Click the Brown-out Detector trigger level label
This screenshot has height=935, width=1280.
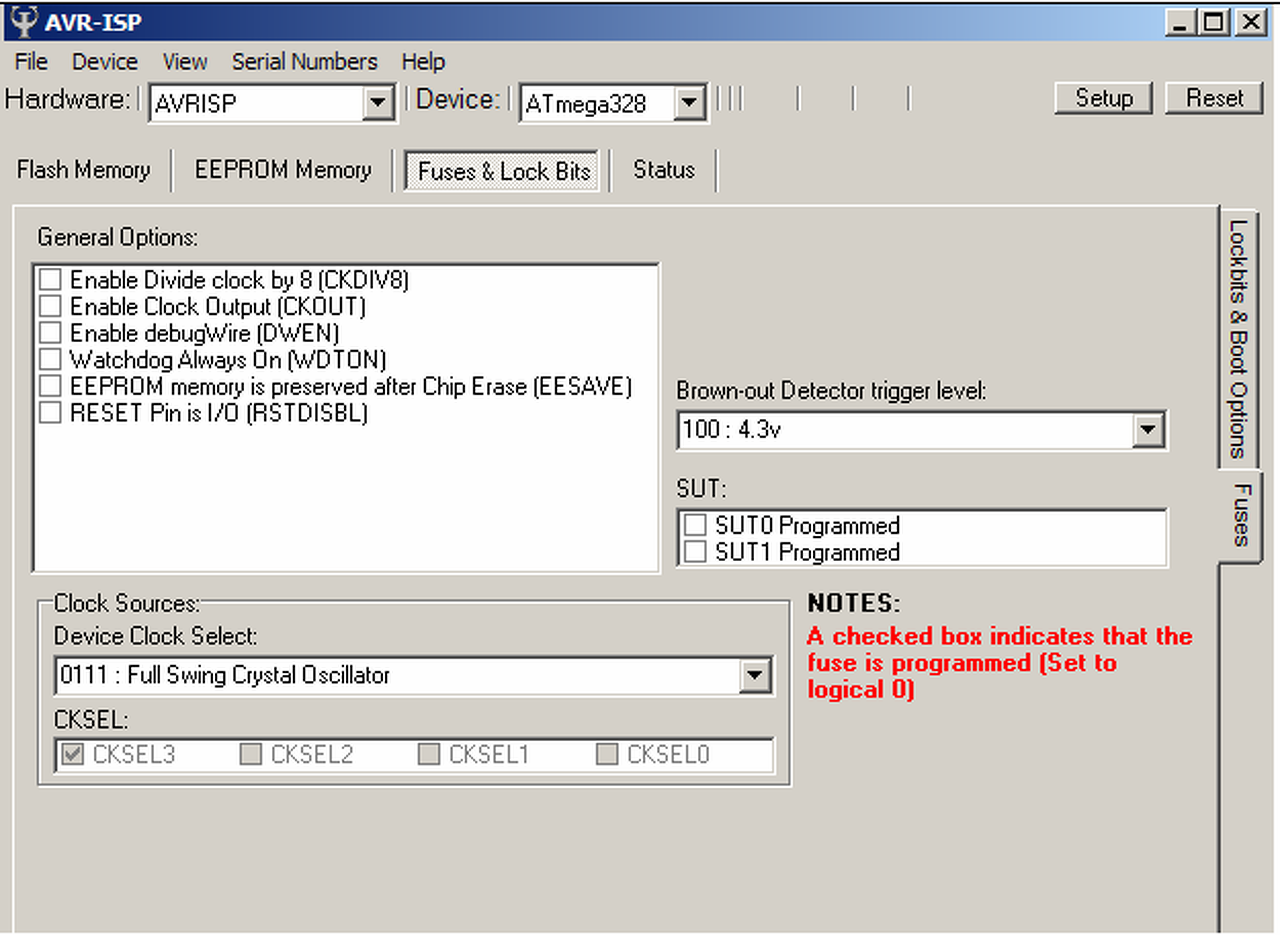click(831, 391)
